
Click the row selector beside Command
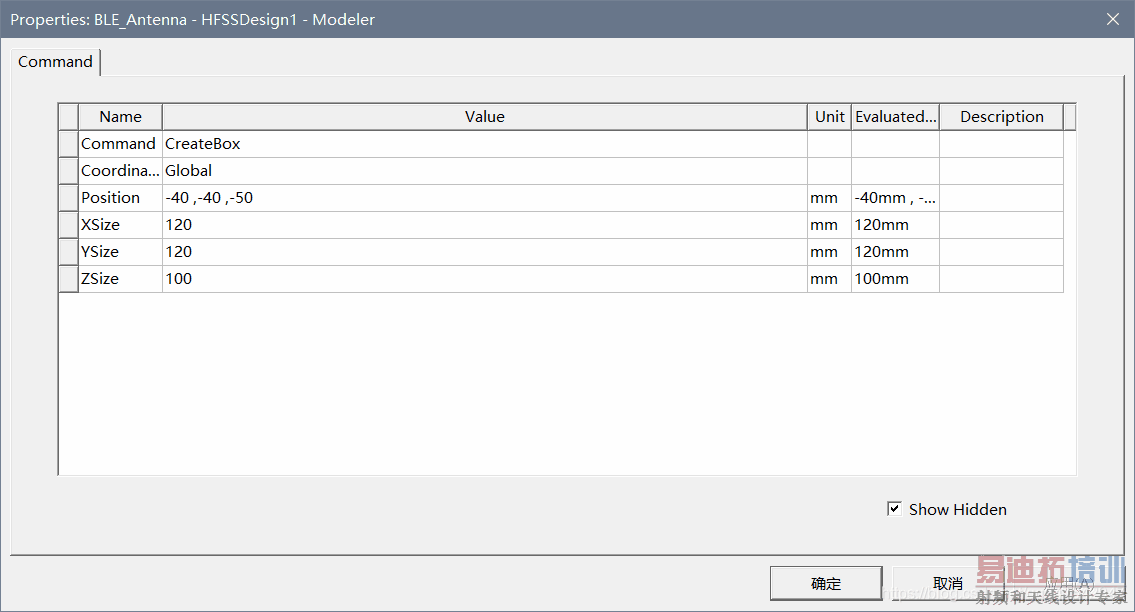tap(68, 143)
